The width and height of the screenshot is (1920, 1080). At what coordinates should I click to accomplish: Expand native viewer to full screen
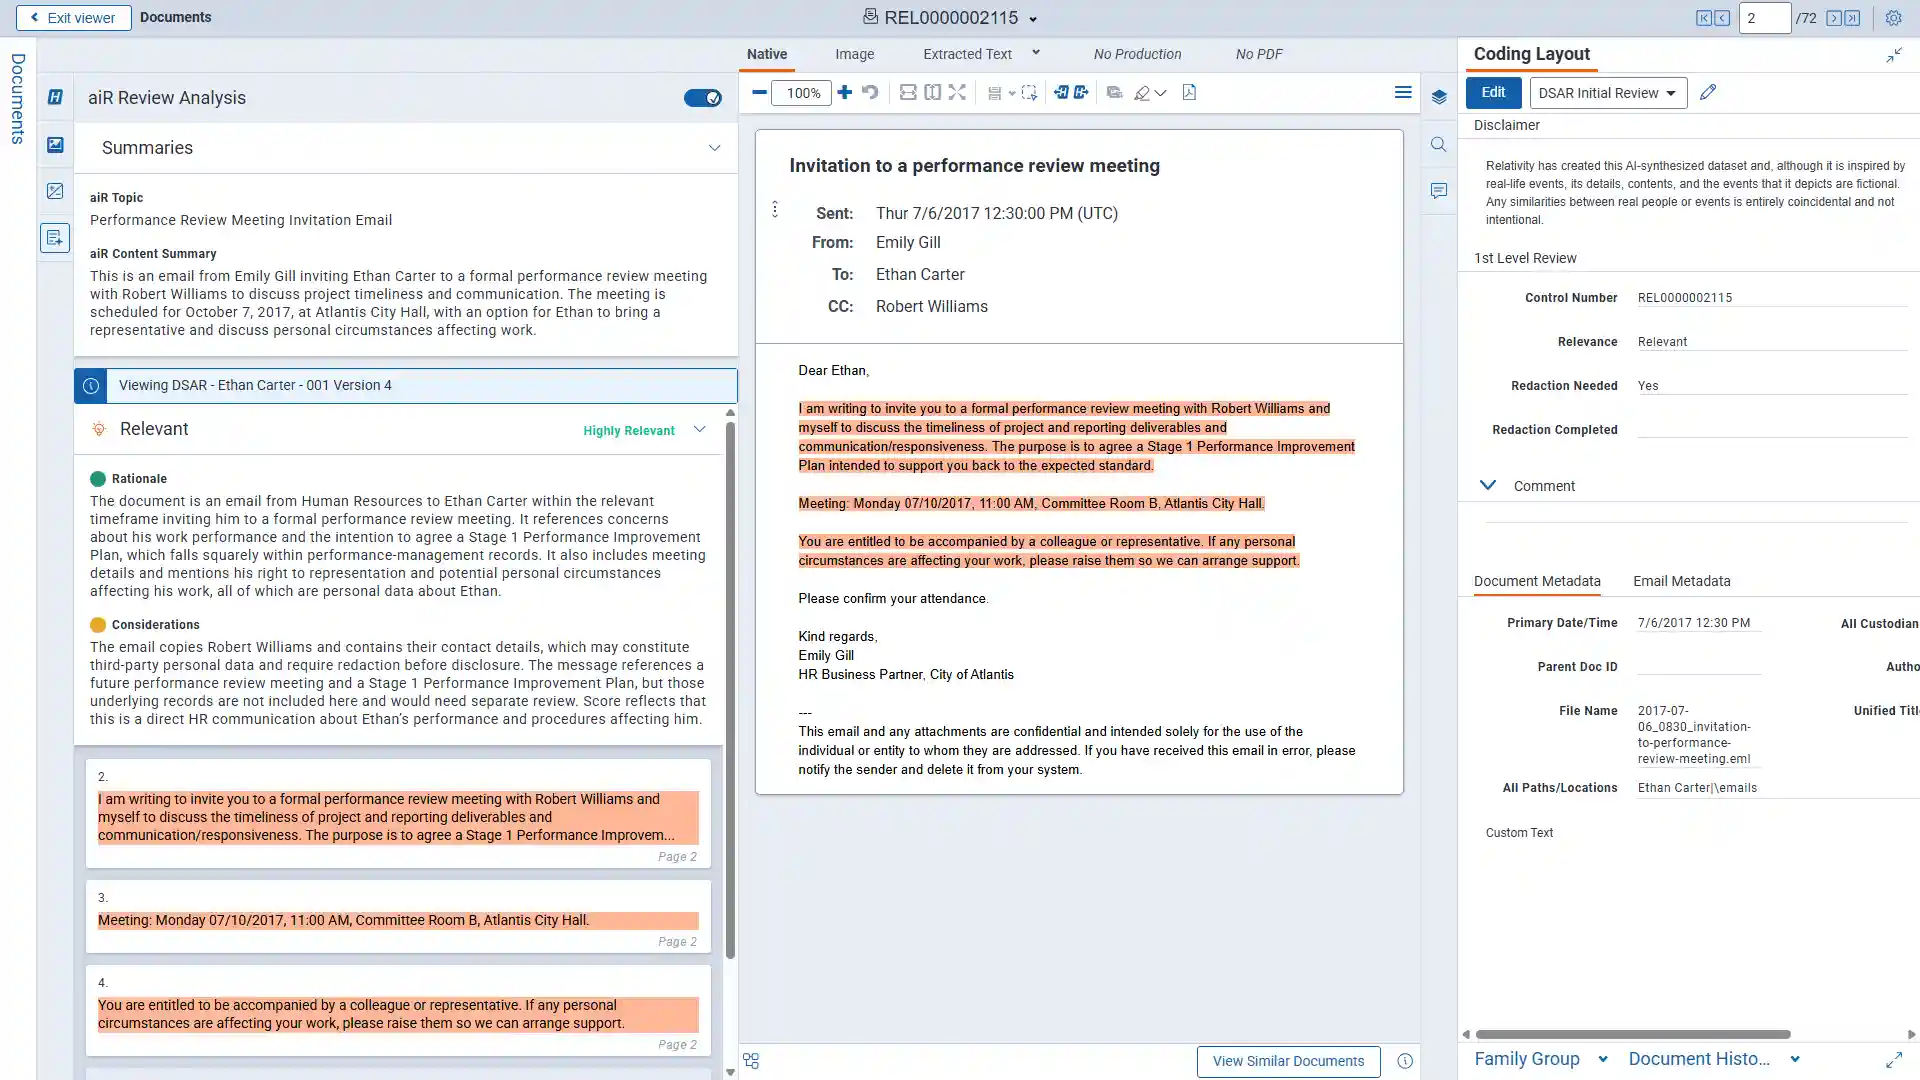(957, 93)
